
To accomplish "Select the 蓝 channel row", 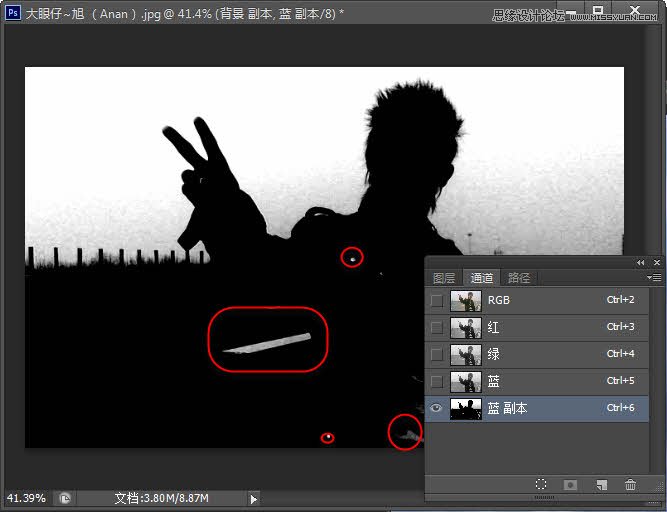I will click(550, 381).
